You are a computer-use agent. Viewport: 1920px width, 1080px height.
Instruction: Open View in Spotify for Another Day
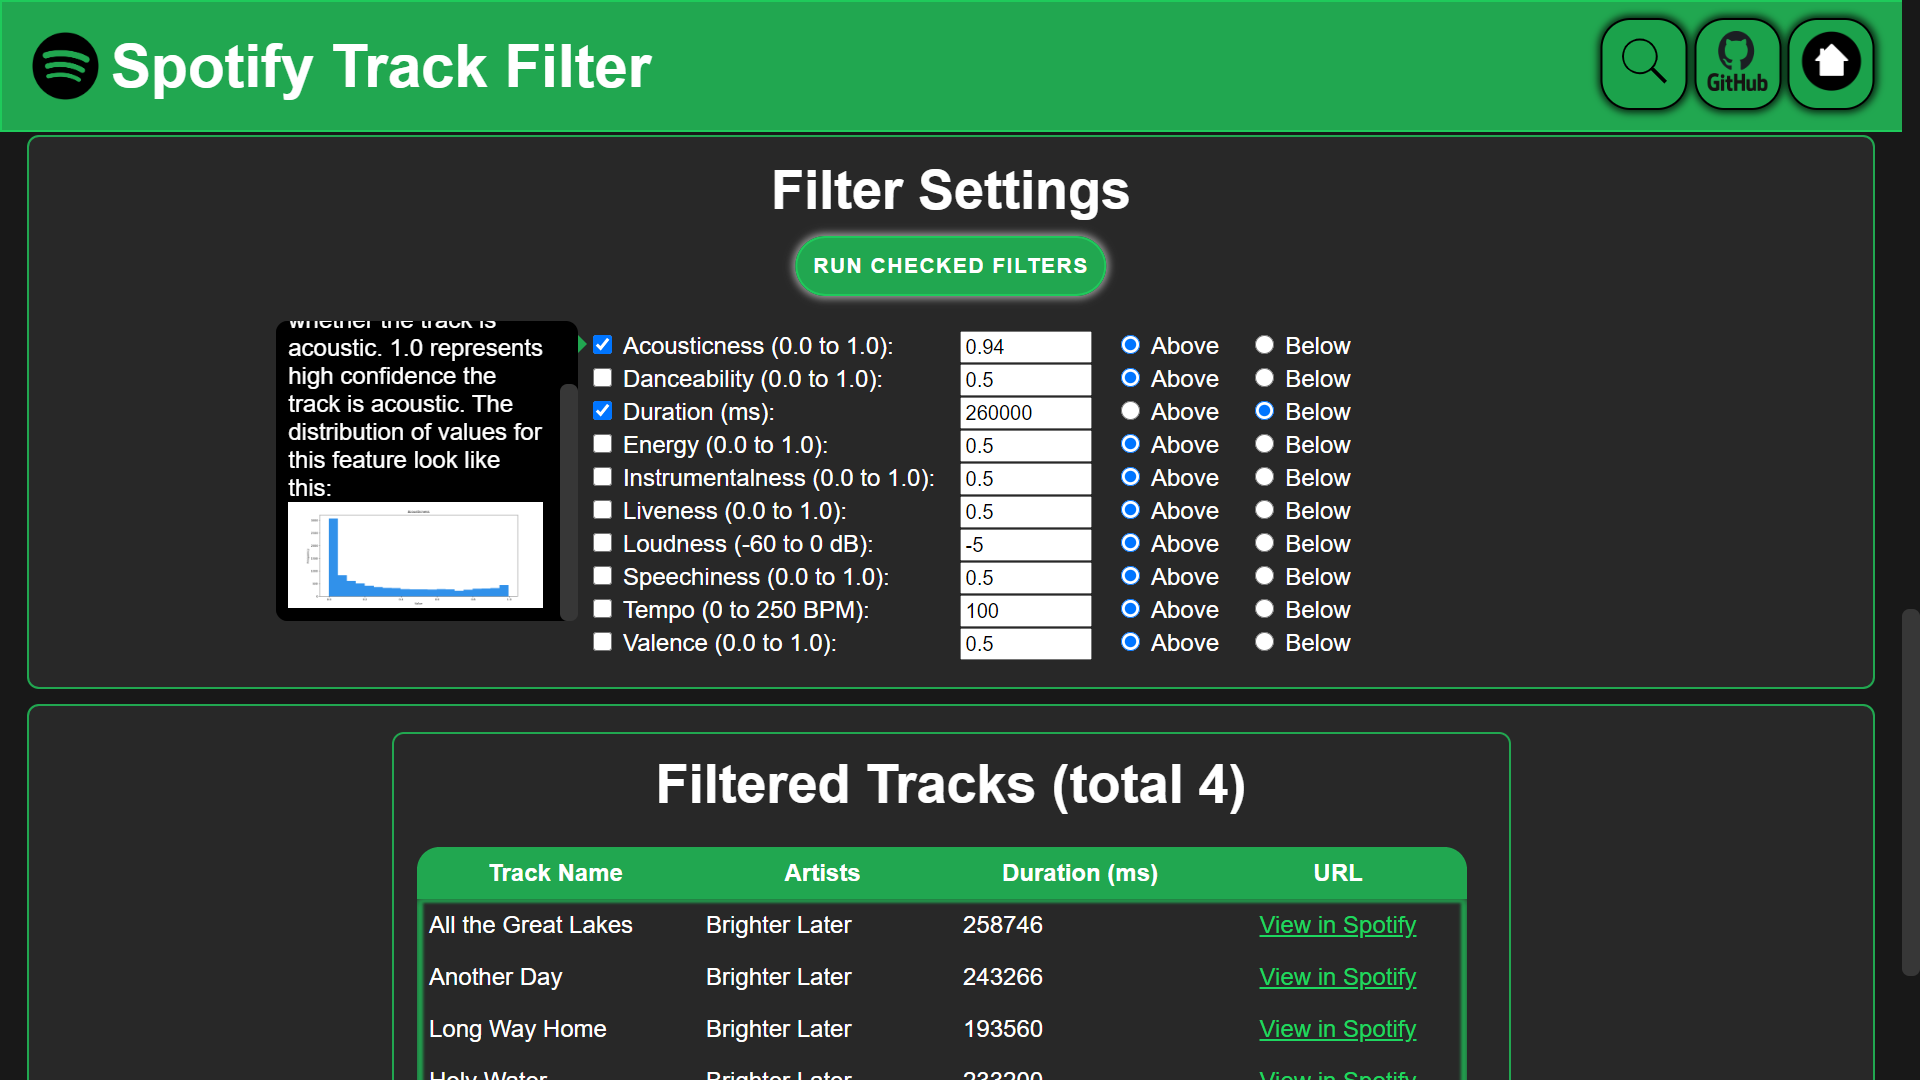click(x=1337, y=977)
